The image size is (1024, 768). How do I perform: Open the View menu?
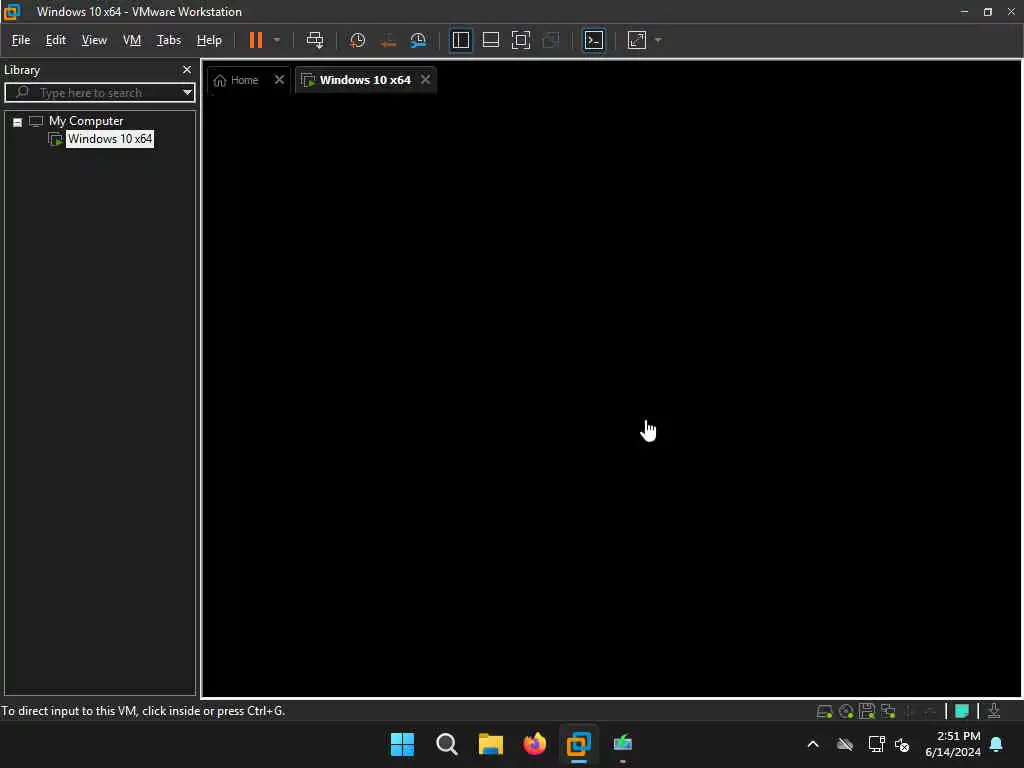pyautogui.click(x=94, y=40)
